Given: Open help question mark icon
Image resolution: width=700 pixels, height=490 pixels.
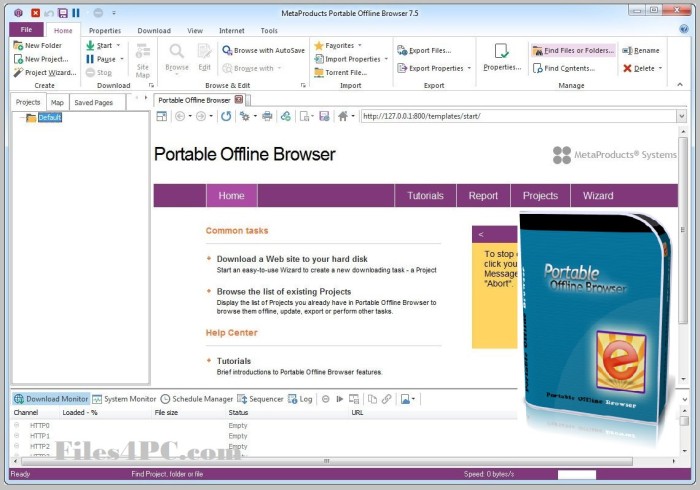Looking at the screenshot, I should (x=683, y=29).
